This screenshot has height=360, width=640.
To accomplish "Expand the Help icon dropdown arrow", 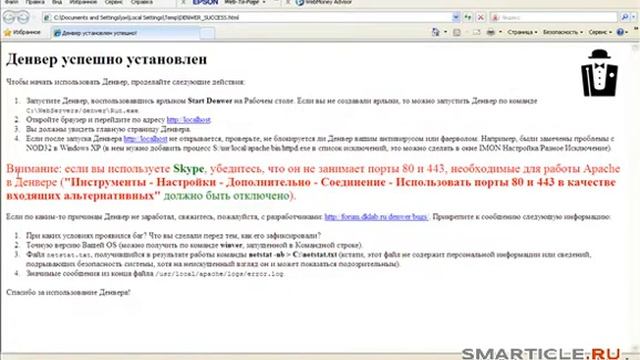I will tap(627, 32).
